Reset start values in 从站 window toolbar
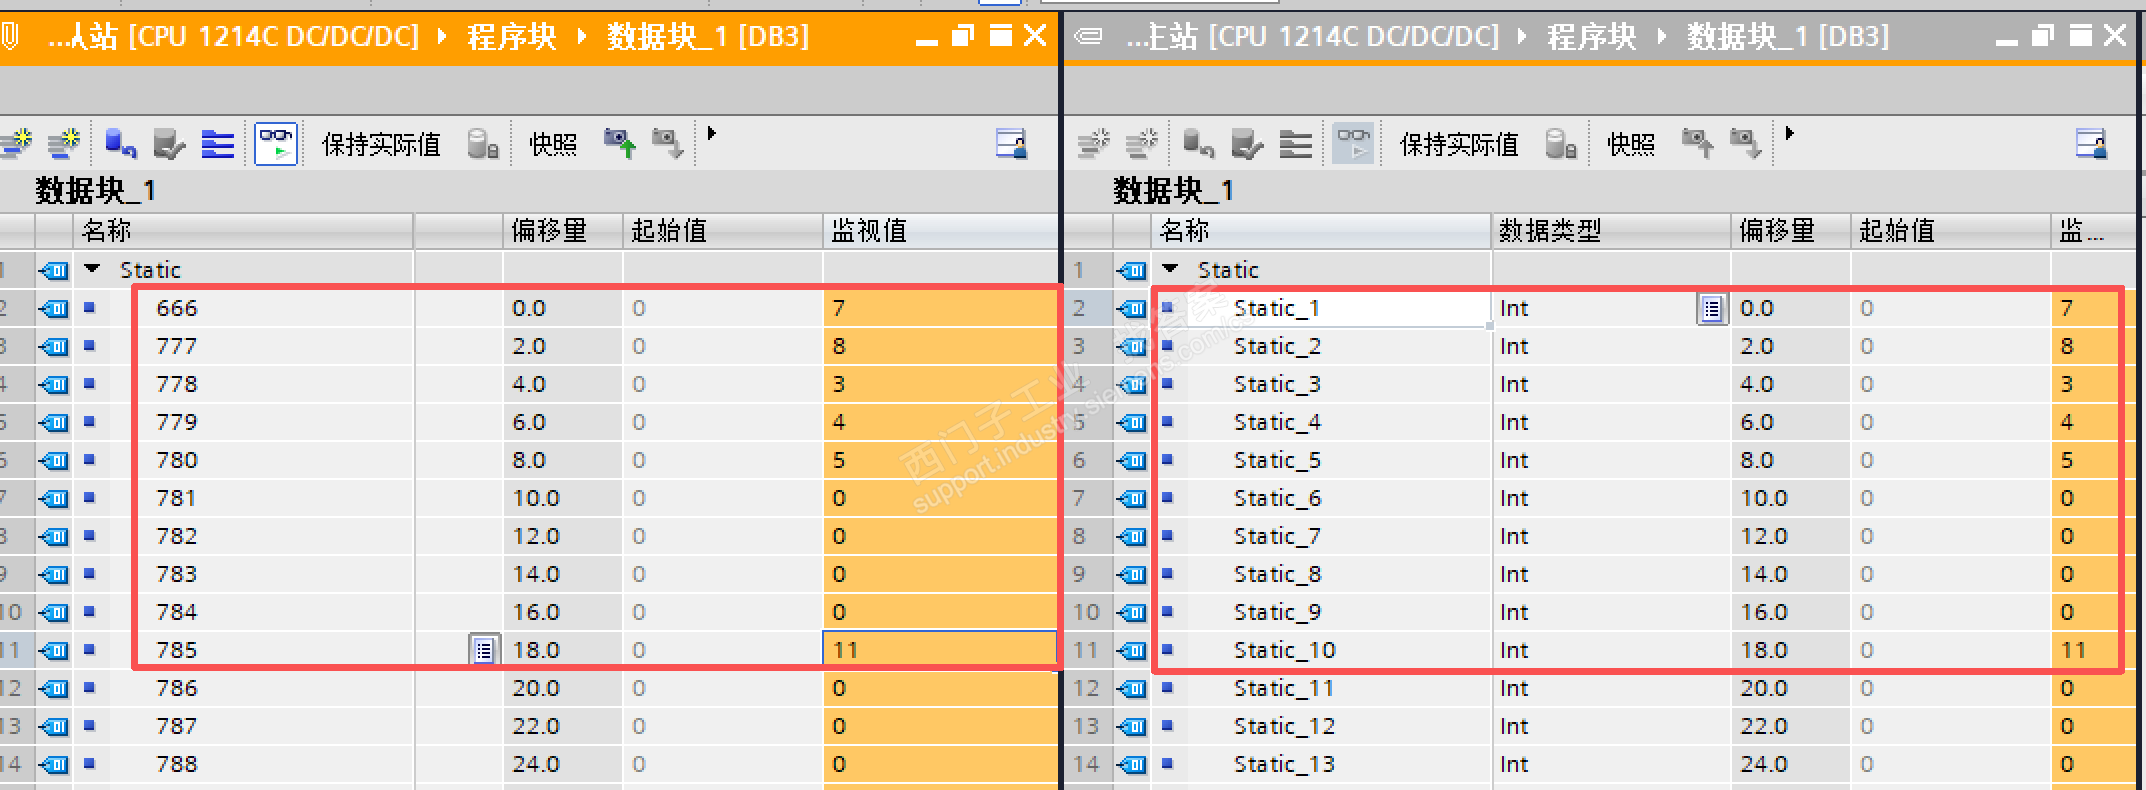Image resolution: width=2146 pixels, height=790 pixels. (x=121, y=144)
